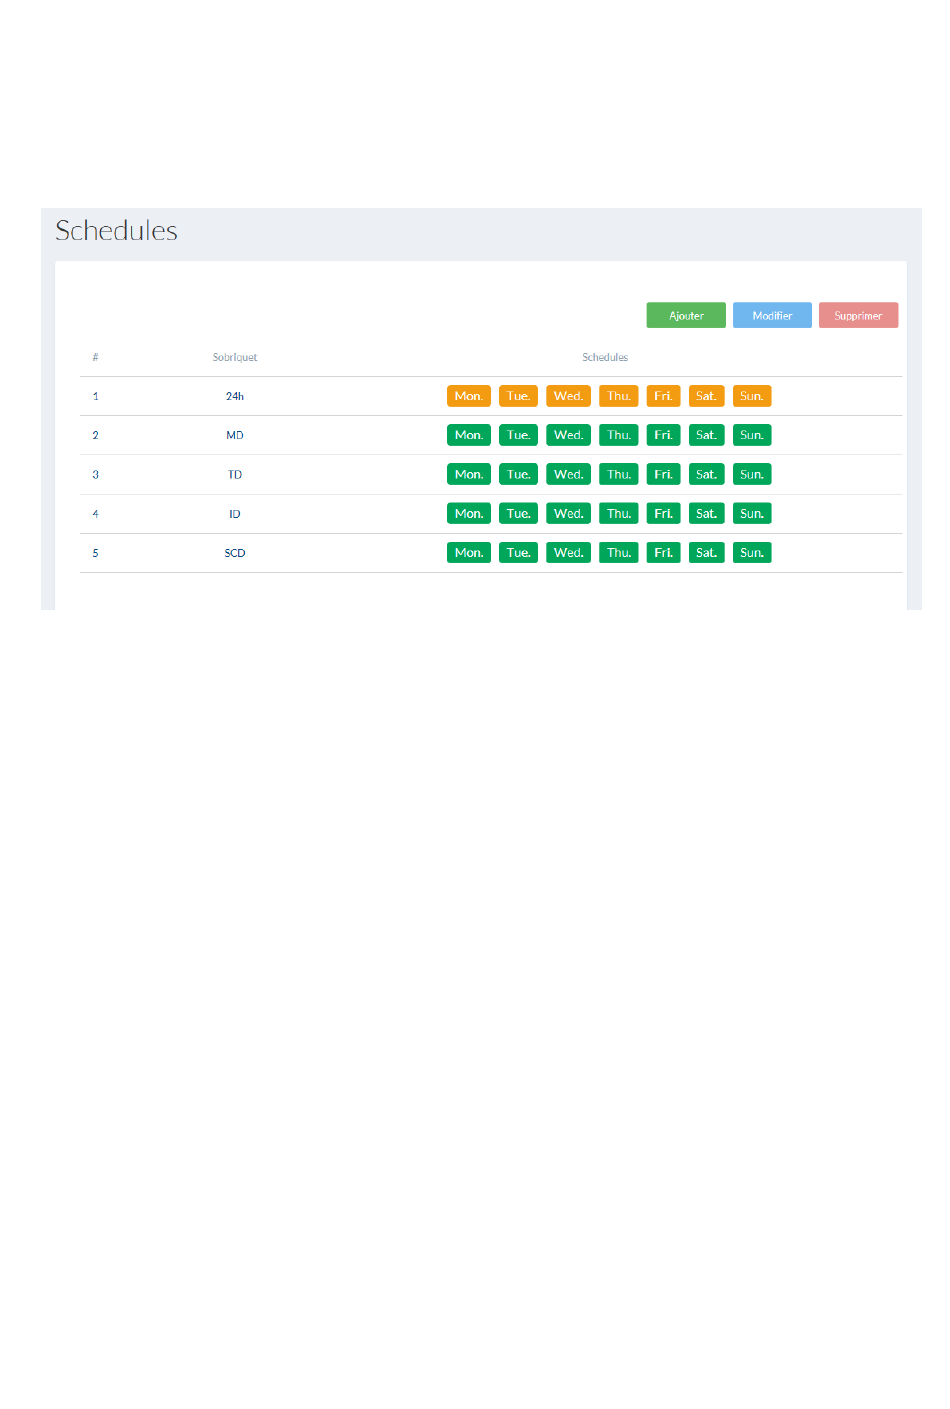Select the MD sobriquet cell
Viewport: 950px width, 1409px height.
(x=235, y=435)
